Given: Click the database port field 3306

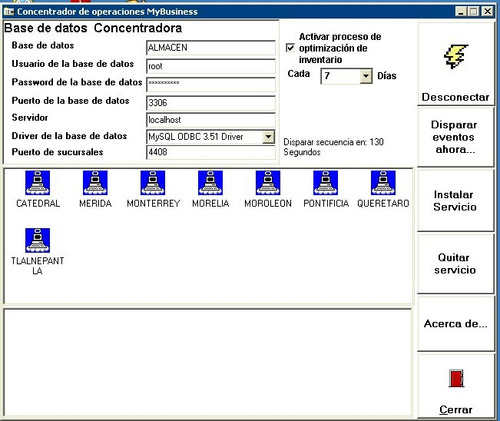Looking at the screenshot, I should coord(211,103).
